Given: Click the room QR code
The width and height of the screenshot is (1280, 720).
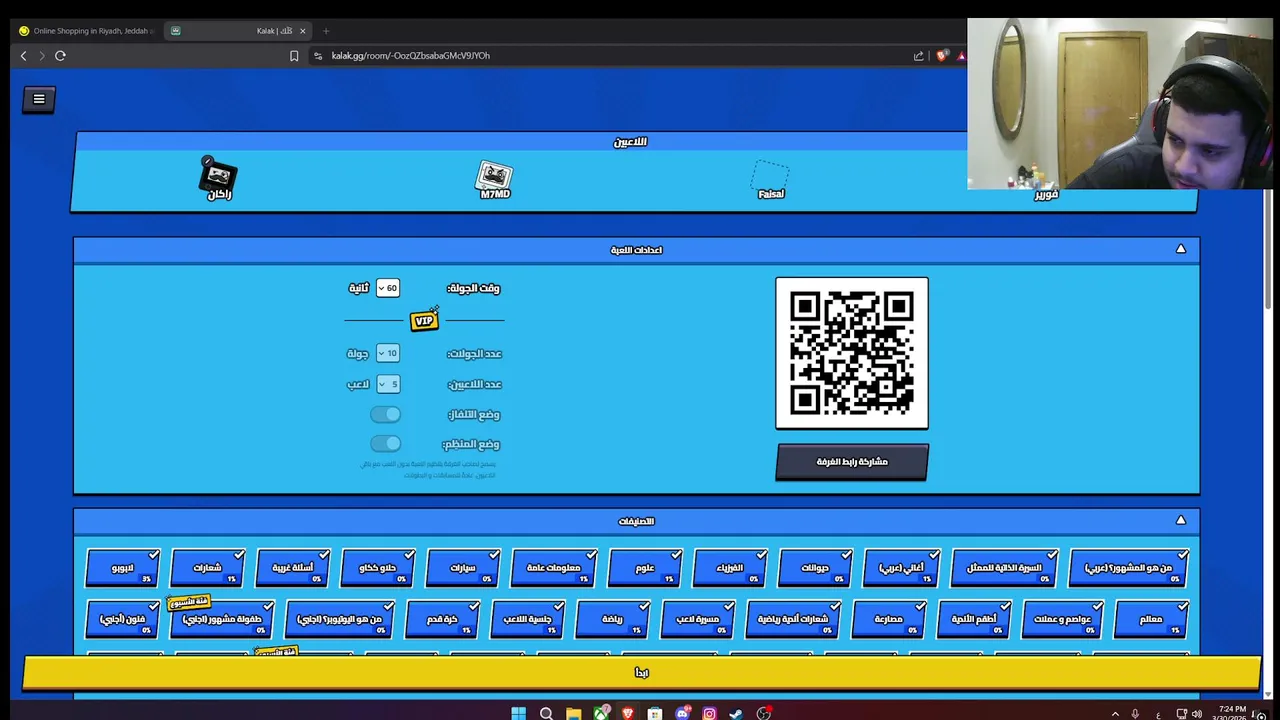Looking at the screenshot, I should (x=852, y=353).
